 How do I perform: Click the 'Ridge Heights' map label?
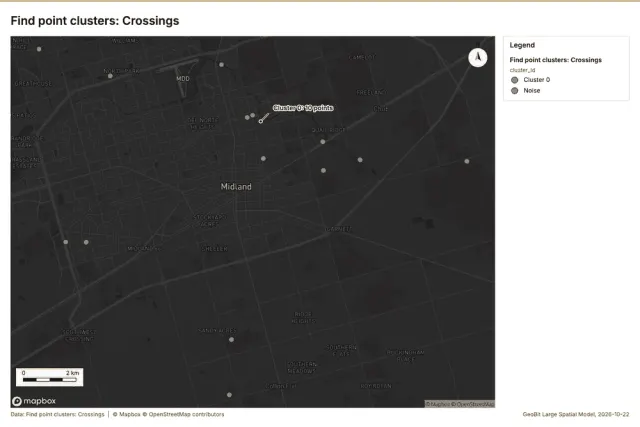(x=303, y=318)
